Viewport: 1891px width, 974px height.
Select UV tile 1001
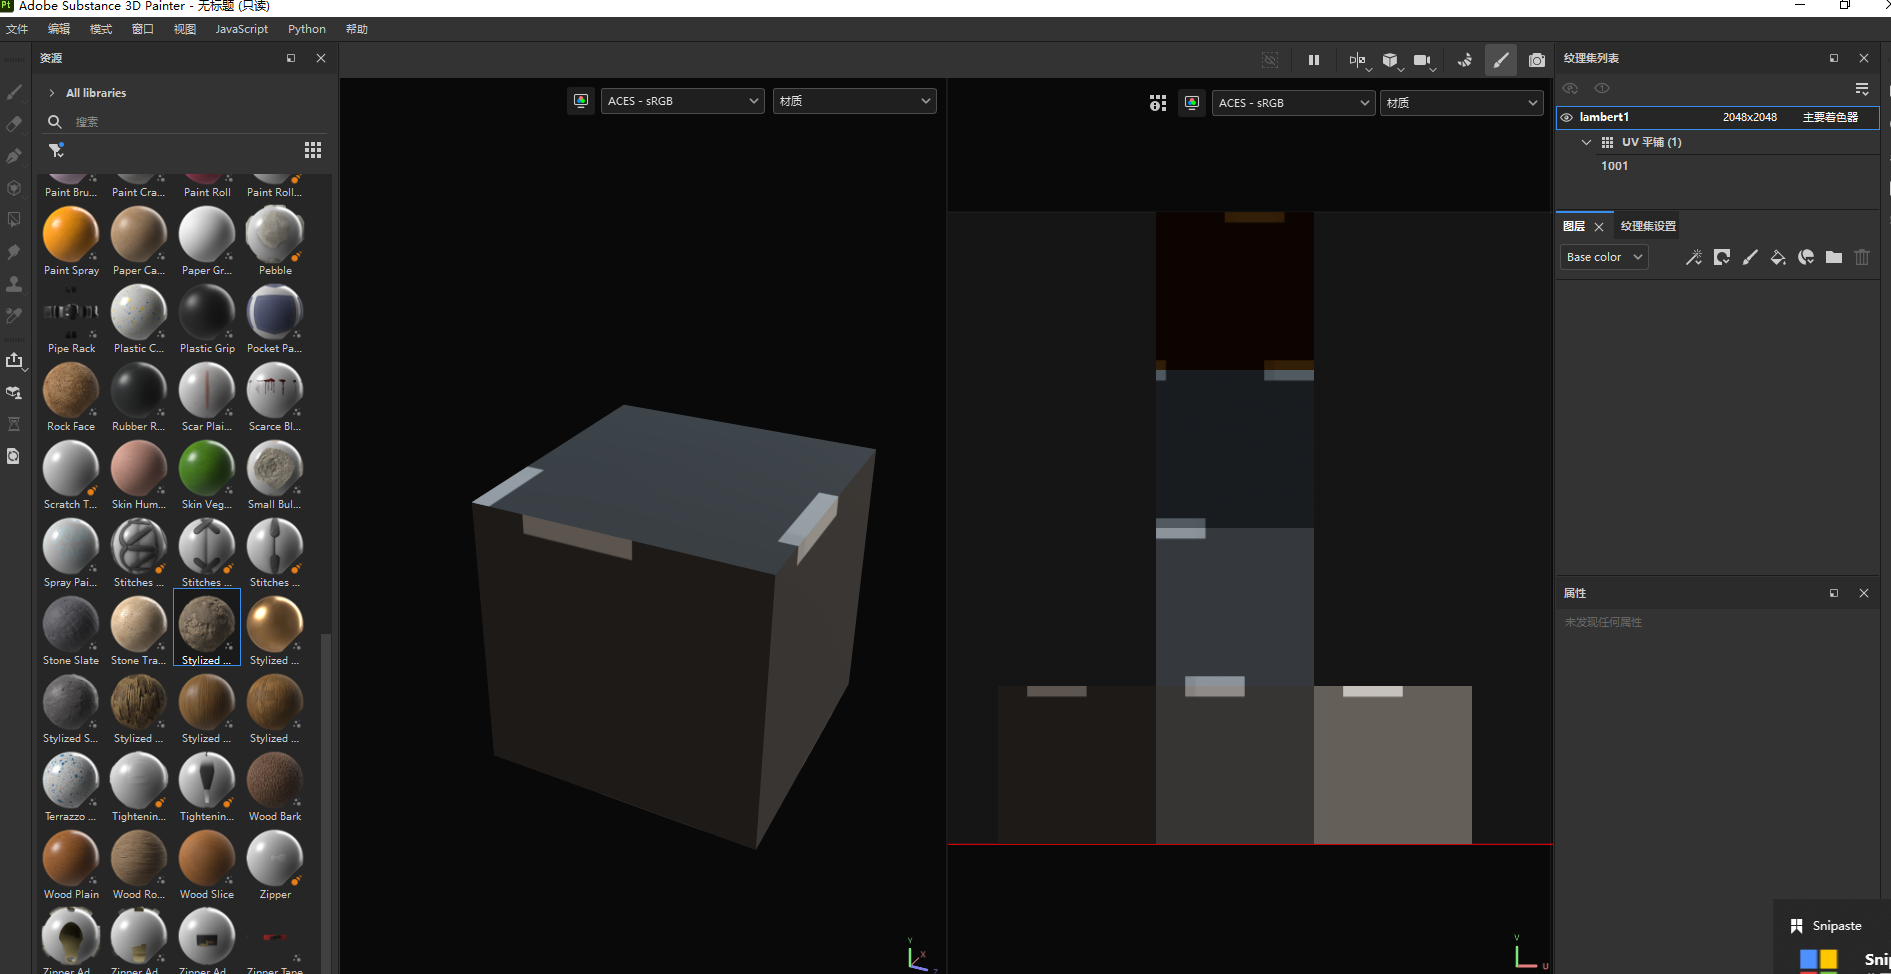click(1614, 166)
